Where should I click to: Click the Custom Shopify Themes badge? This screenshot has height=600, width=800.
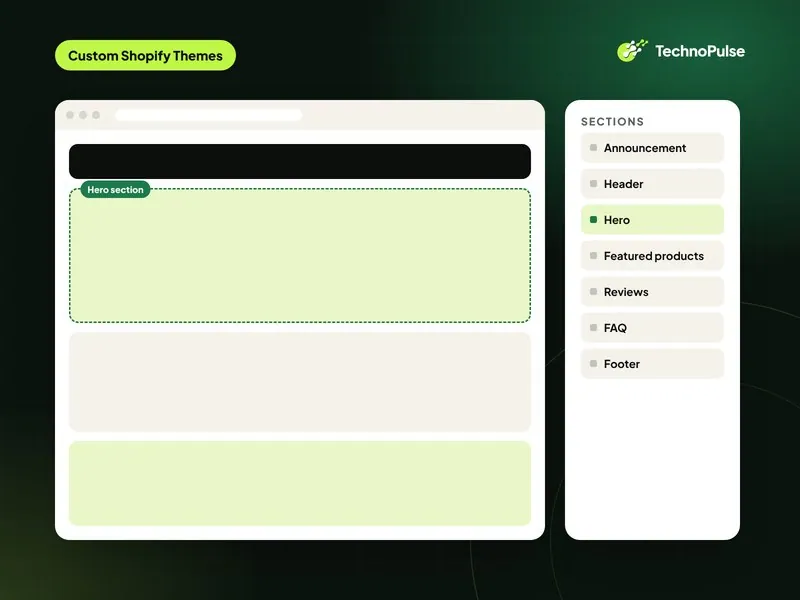point(145,56)
